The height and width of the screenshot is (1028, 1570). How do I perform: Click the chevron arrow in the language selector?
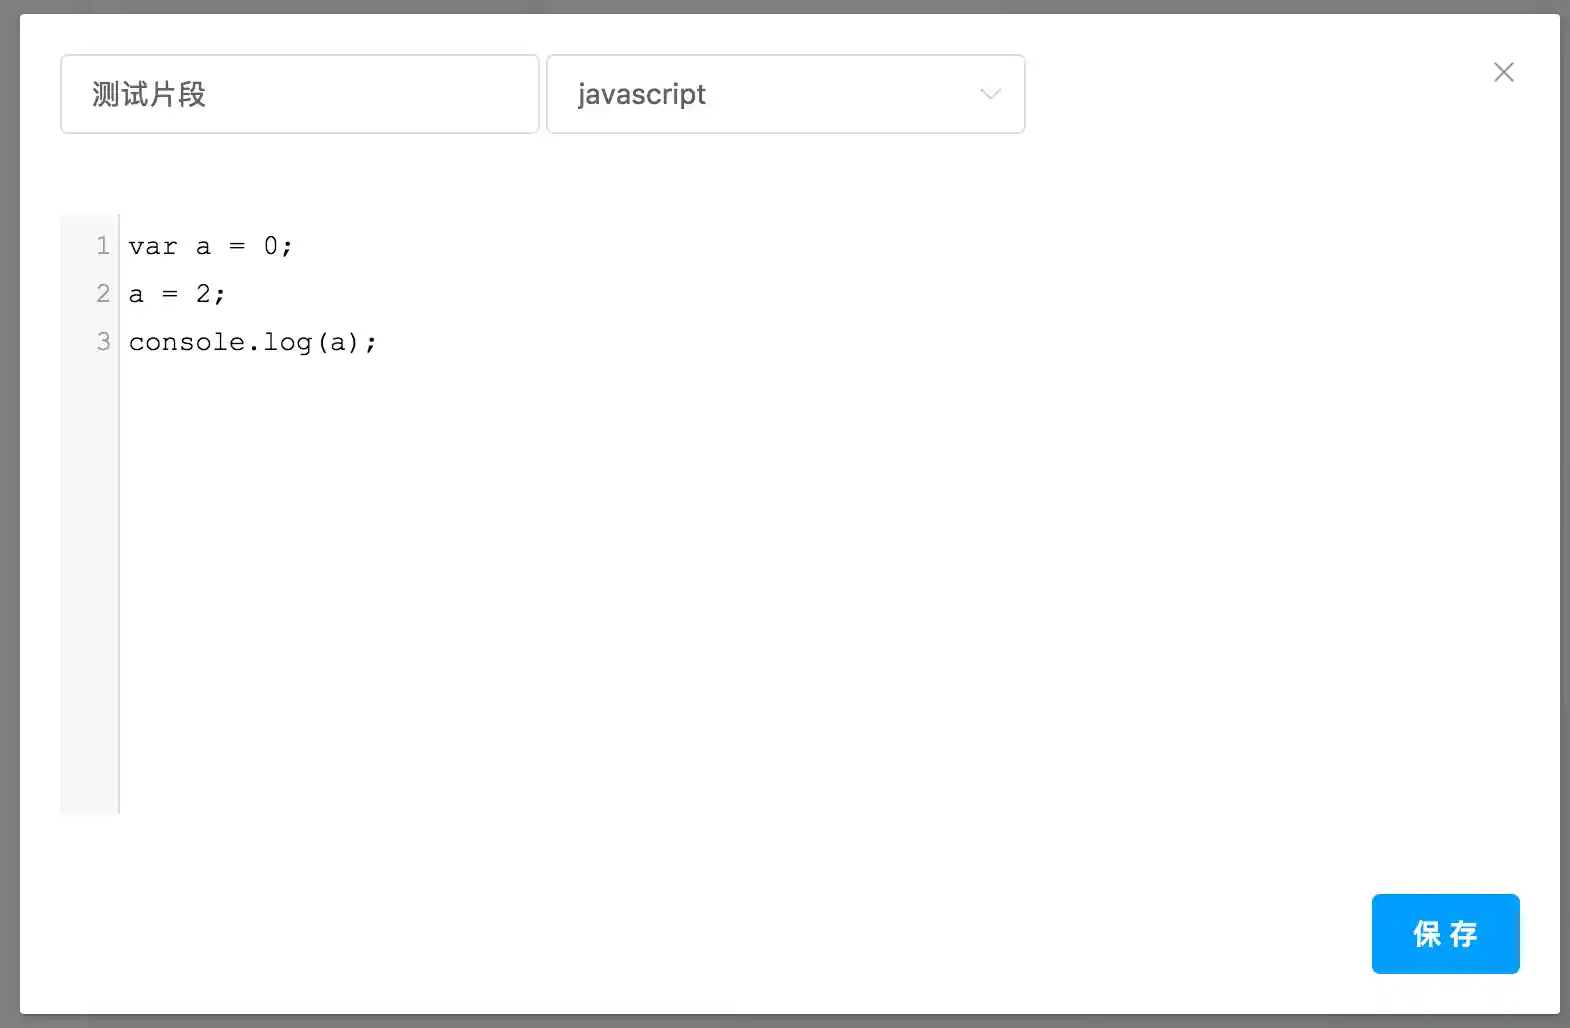[990, 94]
